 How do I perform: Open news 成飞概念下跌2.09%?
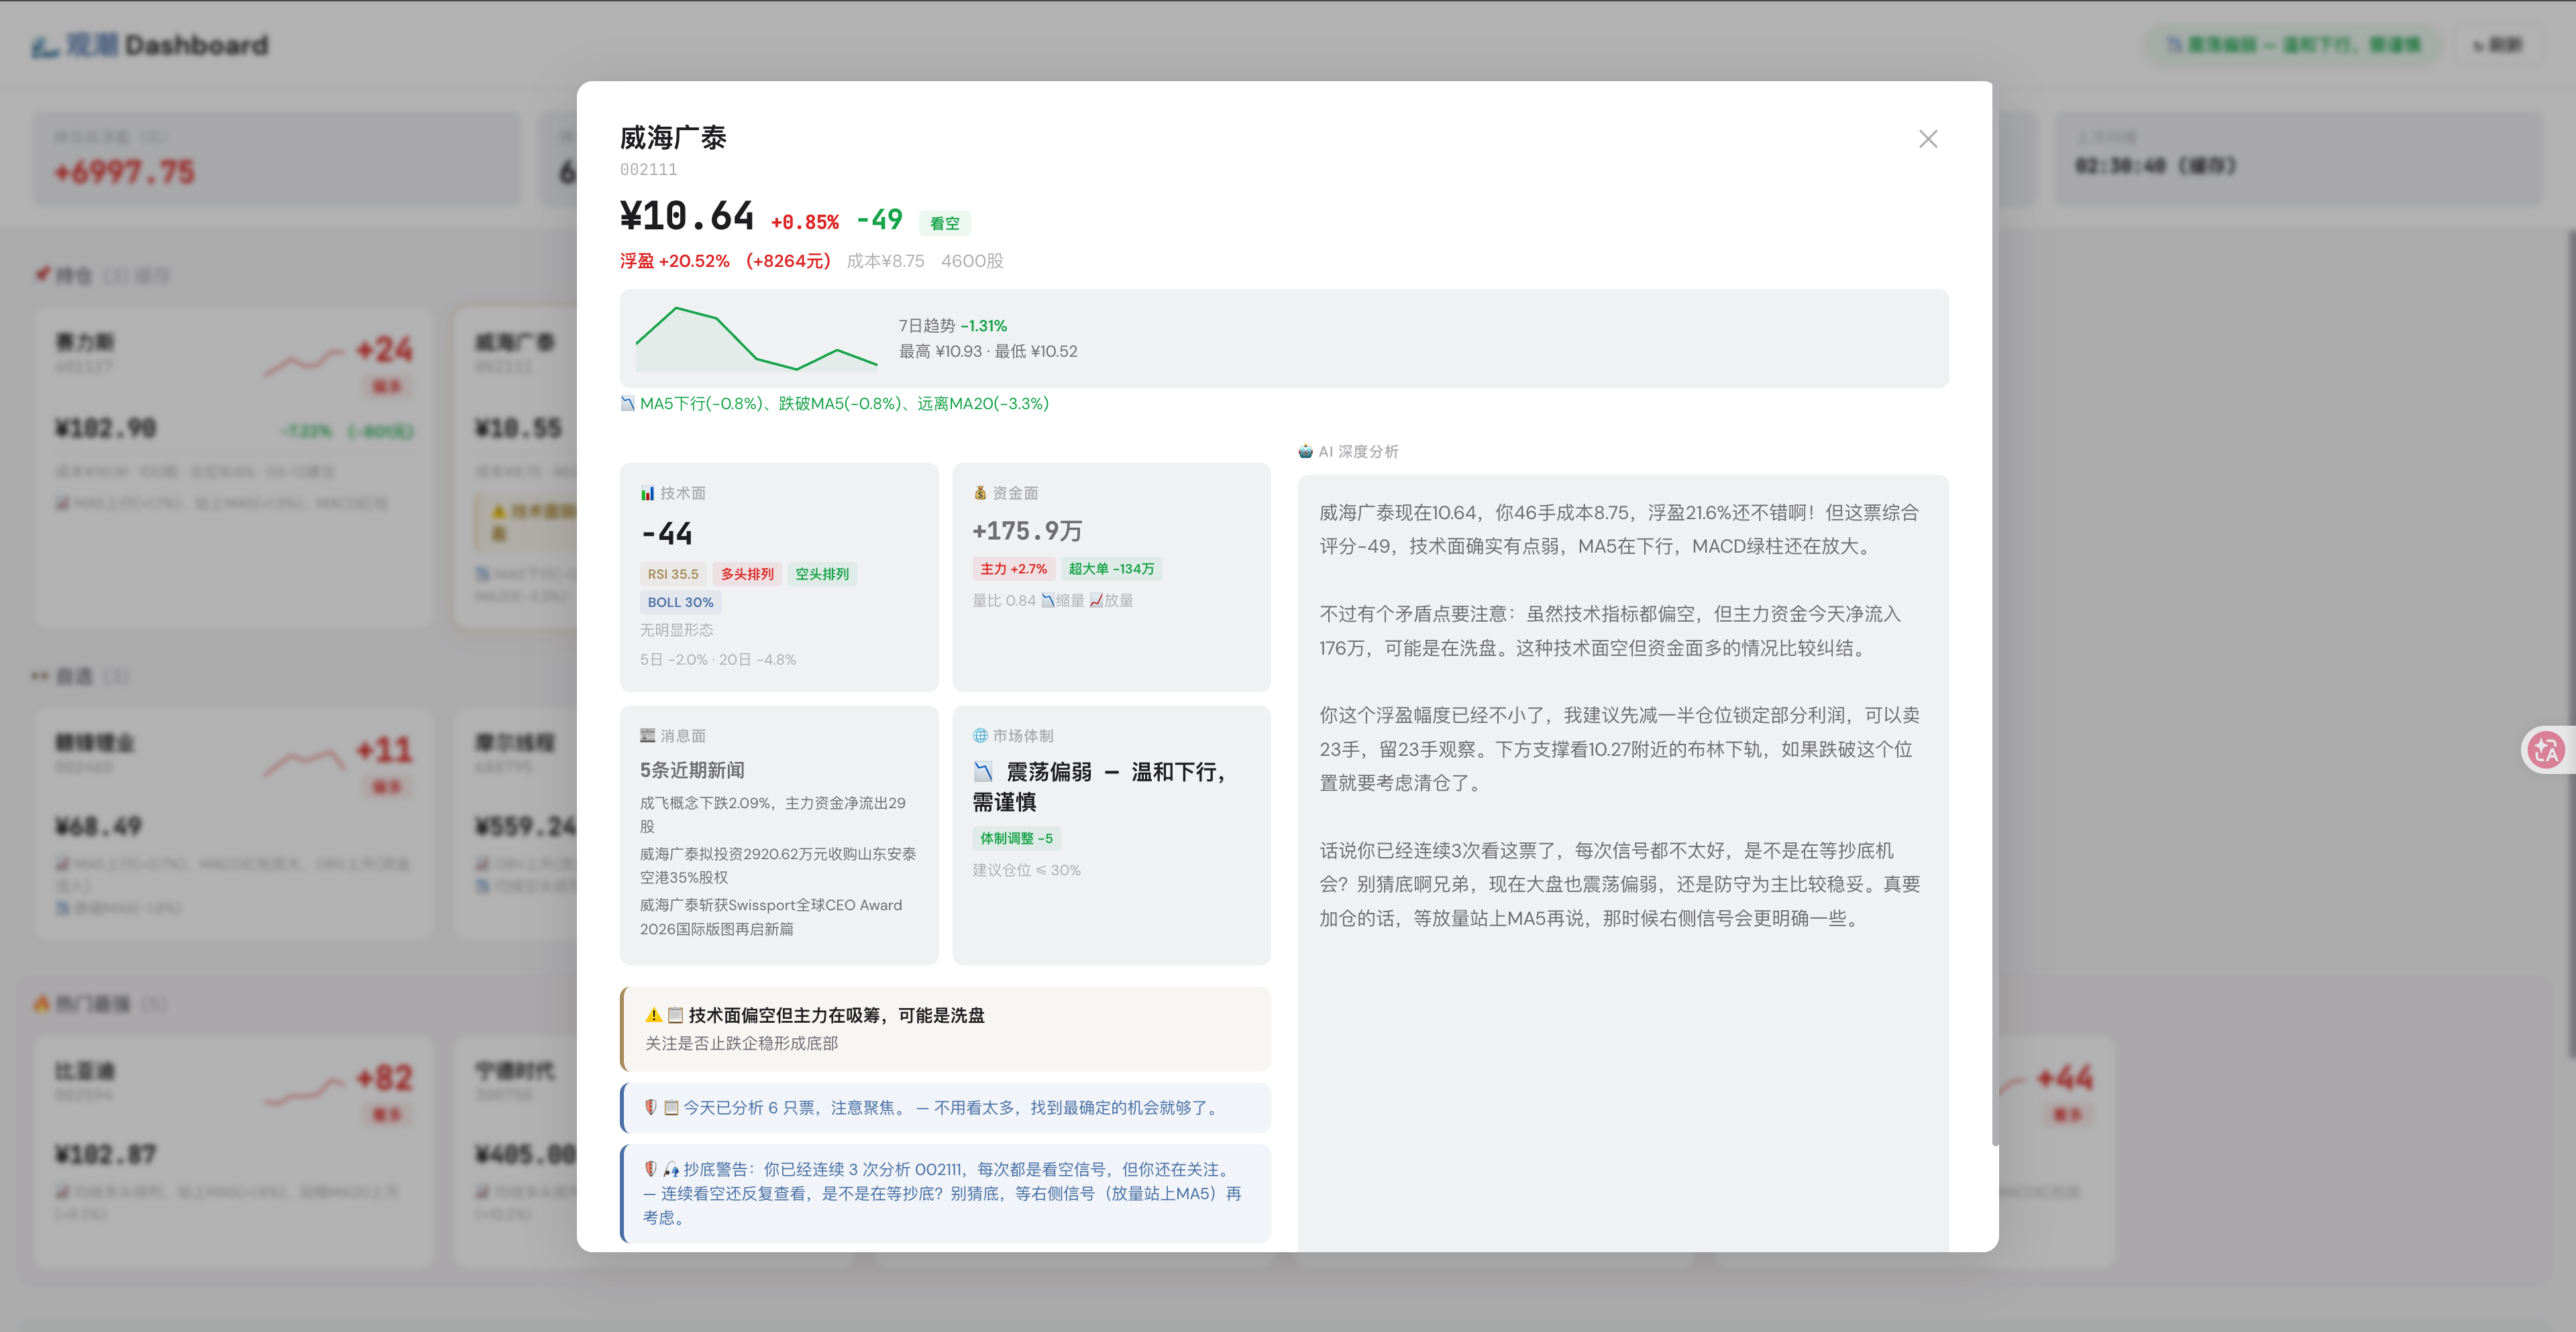[773, 814]
